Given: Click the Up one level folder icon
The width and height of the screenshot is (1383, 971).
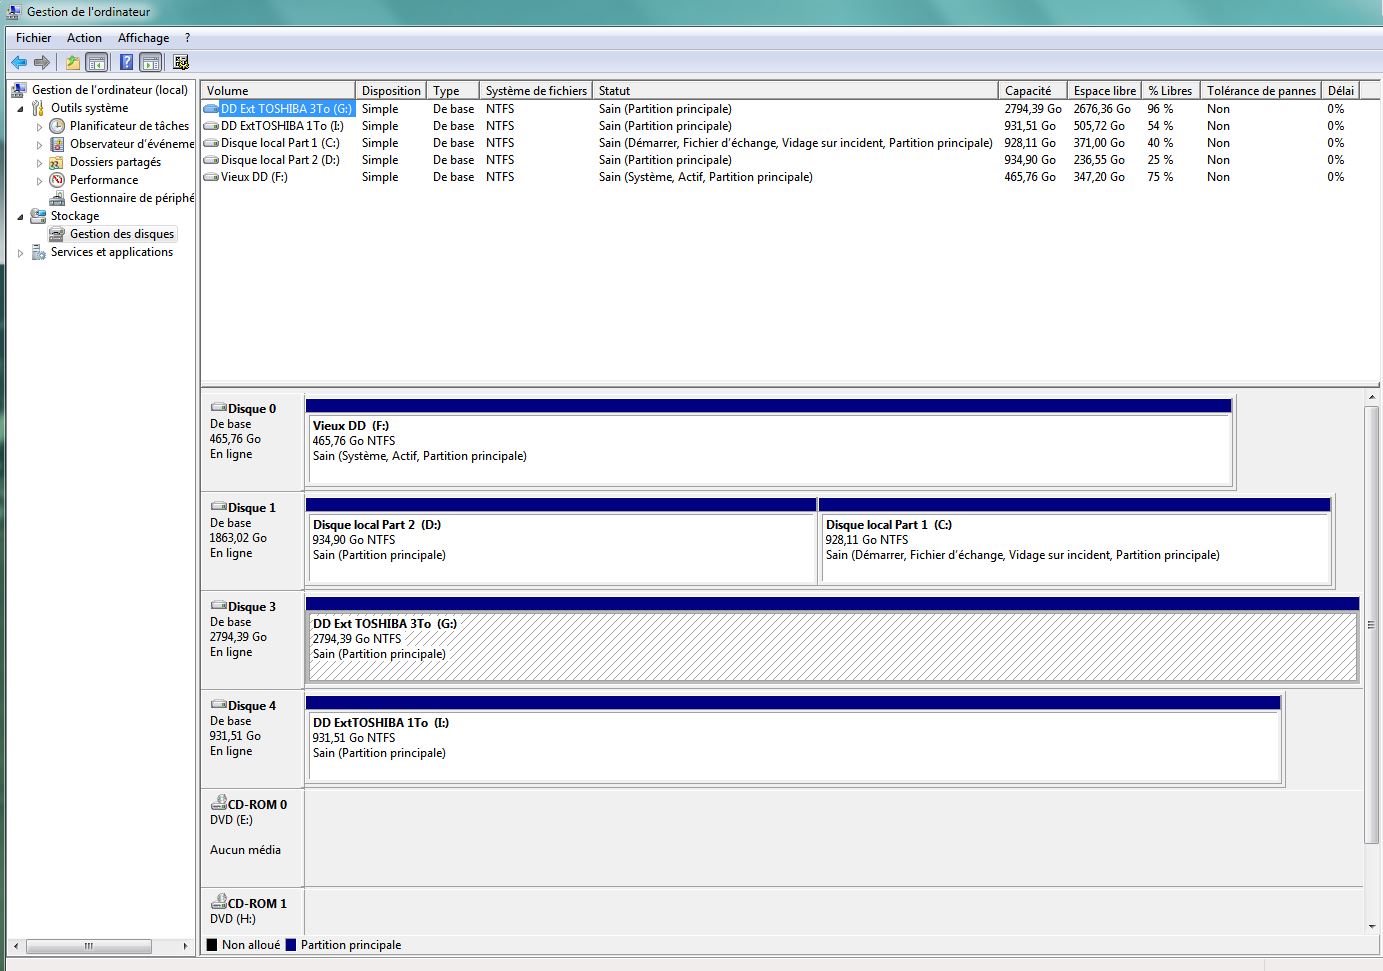Looking at the screenshot, I should point(73,62).
